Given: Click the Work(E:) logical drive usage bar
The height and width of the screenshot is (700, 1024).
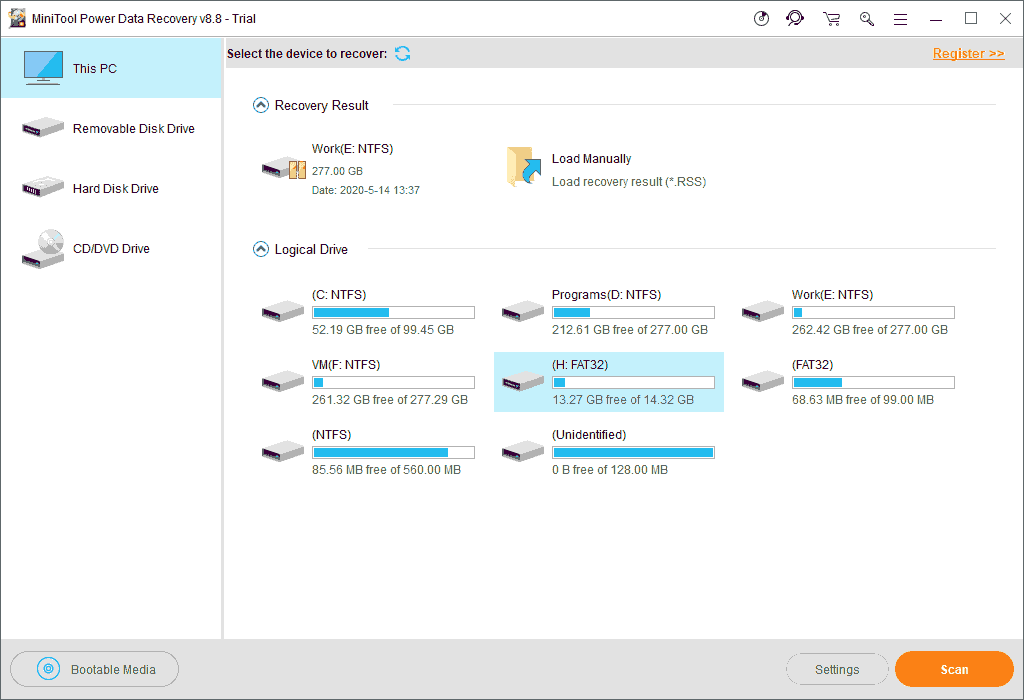Looking at the screenshot, I should tap(873, 312).
